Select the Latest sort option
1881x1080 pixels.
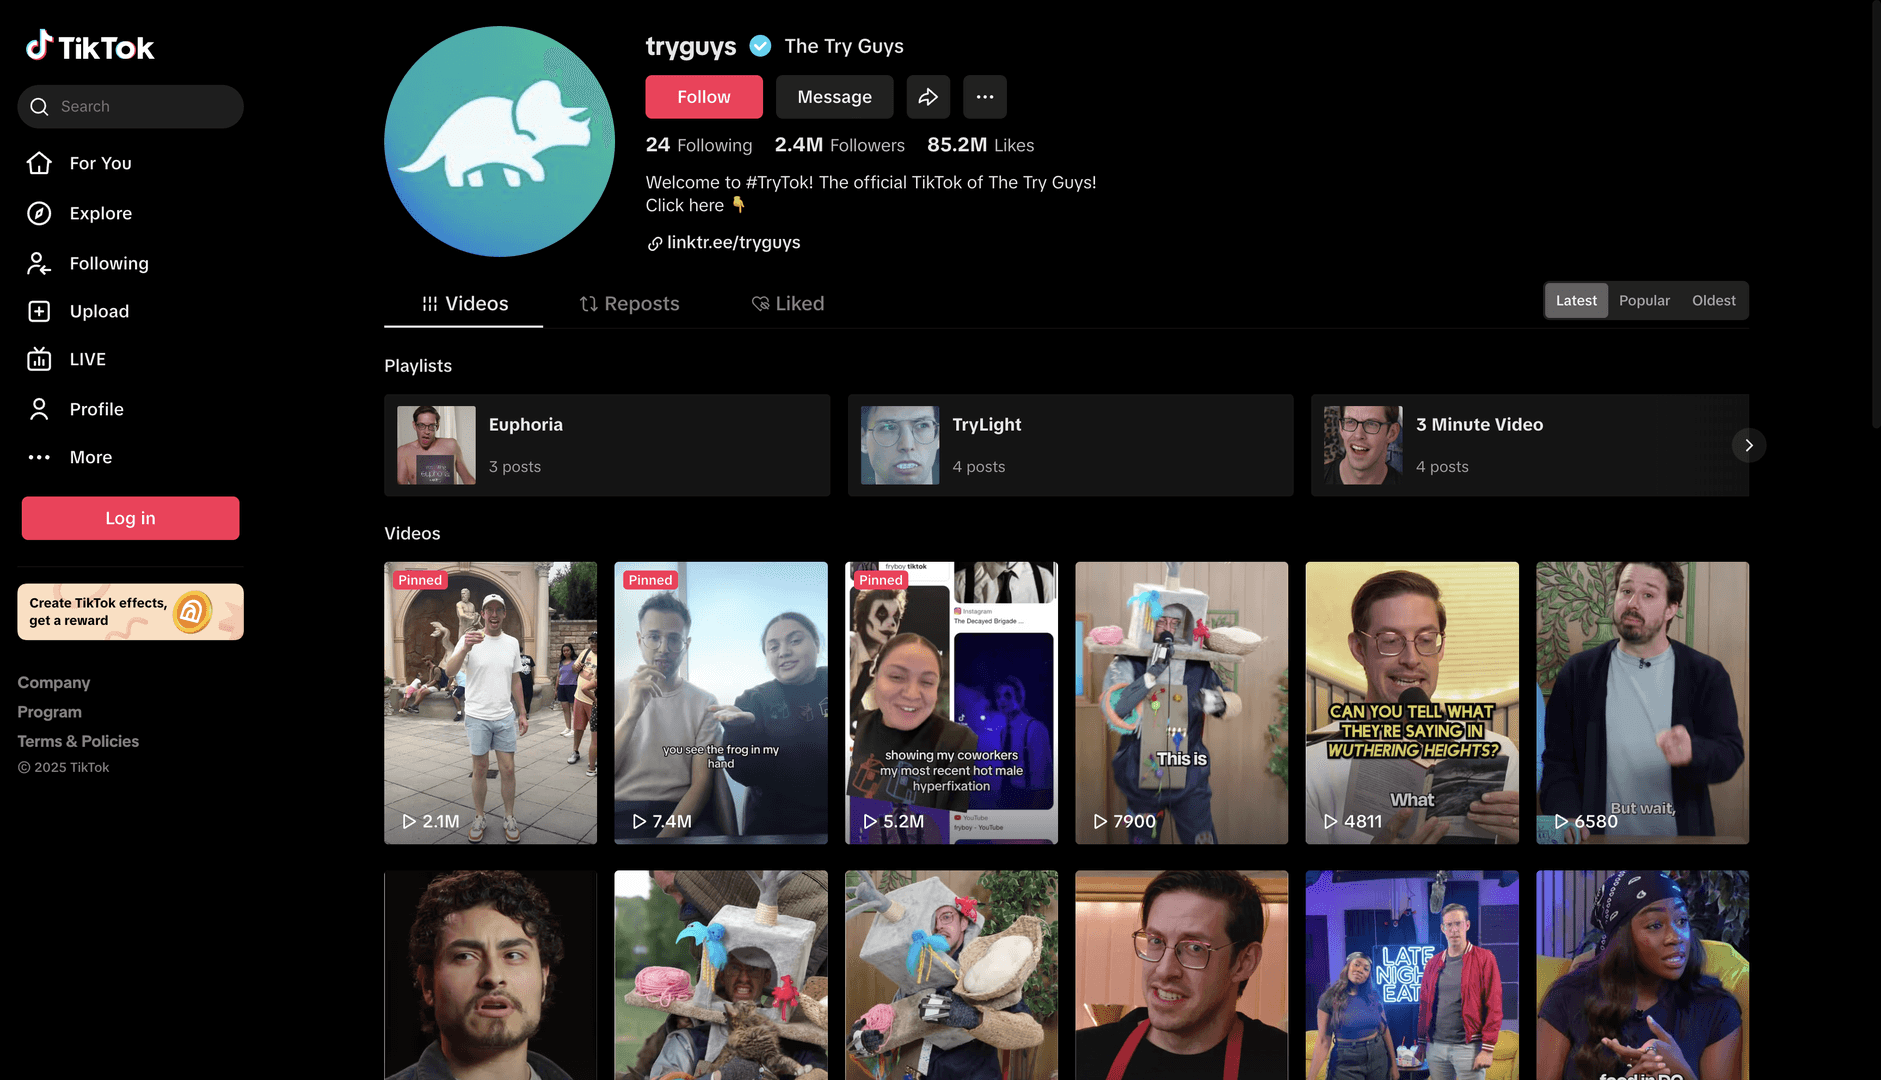1576,300
